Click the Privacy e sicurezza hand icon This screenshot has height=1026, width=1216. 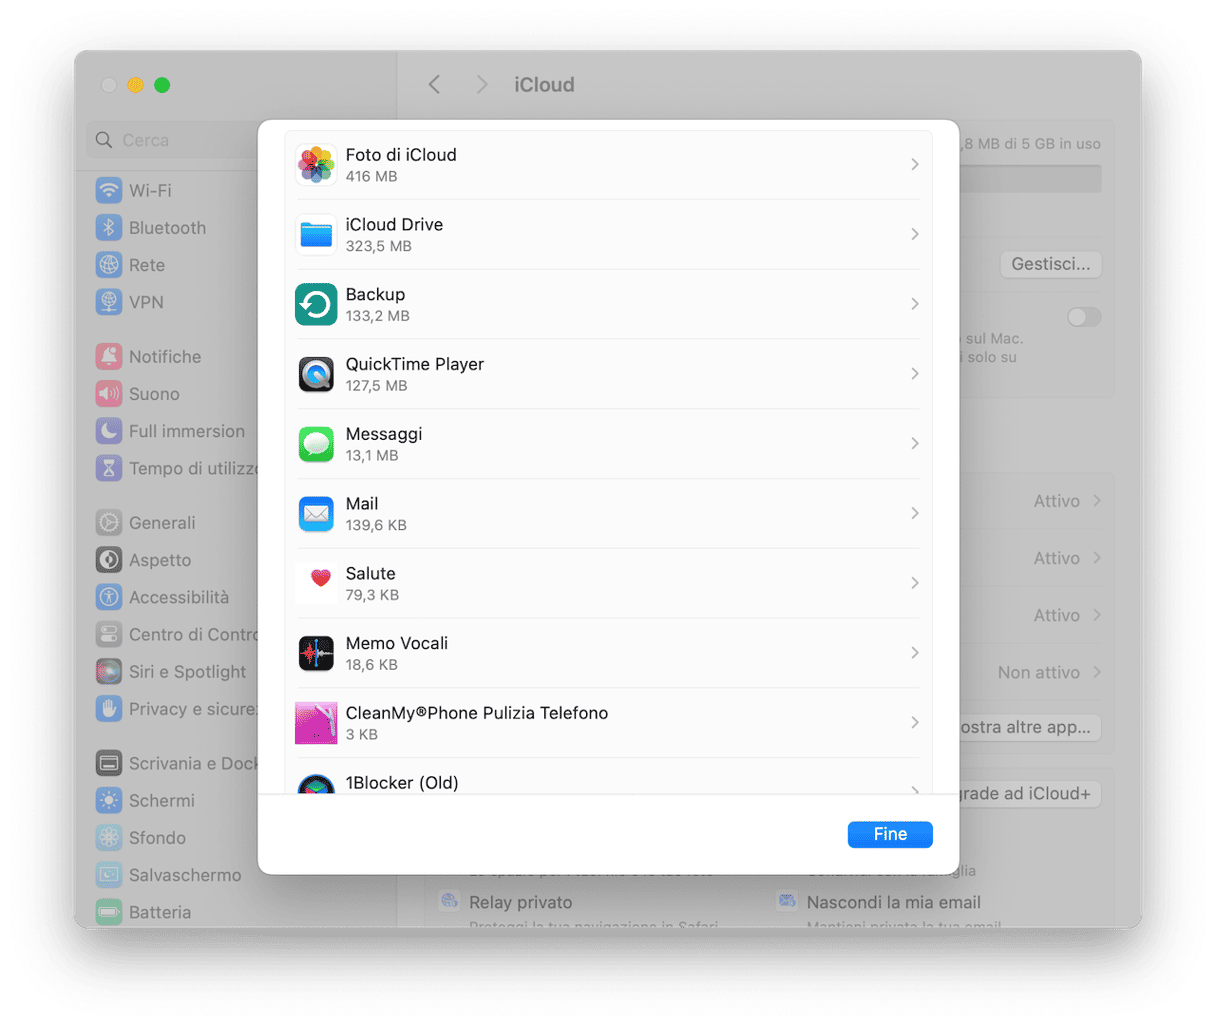pyautogui.click(x=109, y=709)
